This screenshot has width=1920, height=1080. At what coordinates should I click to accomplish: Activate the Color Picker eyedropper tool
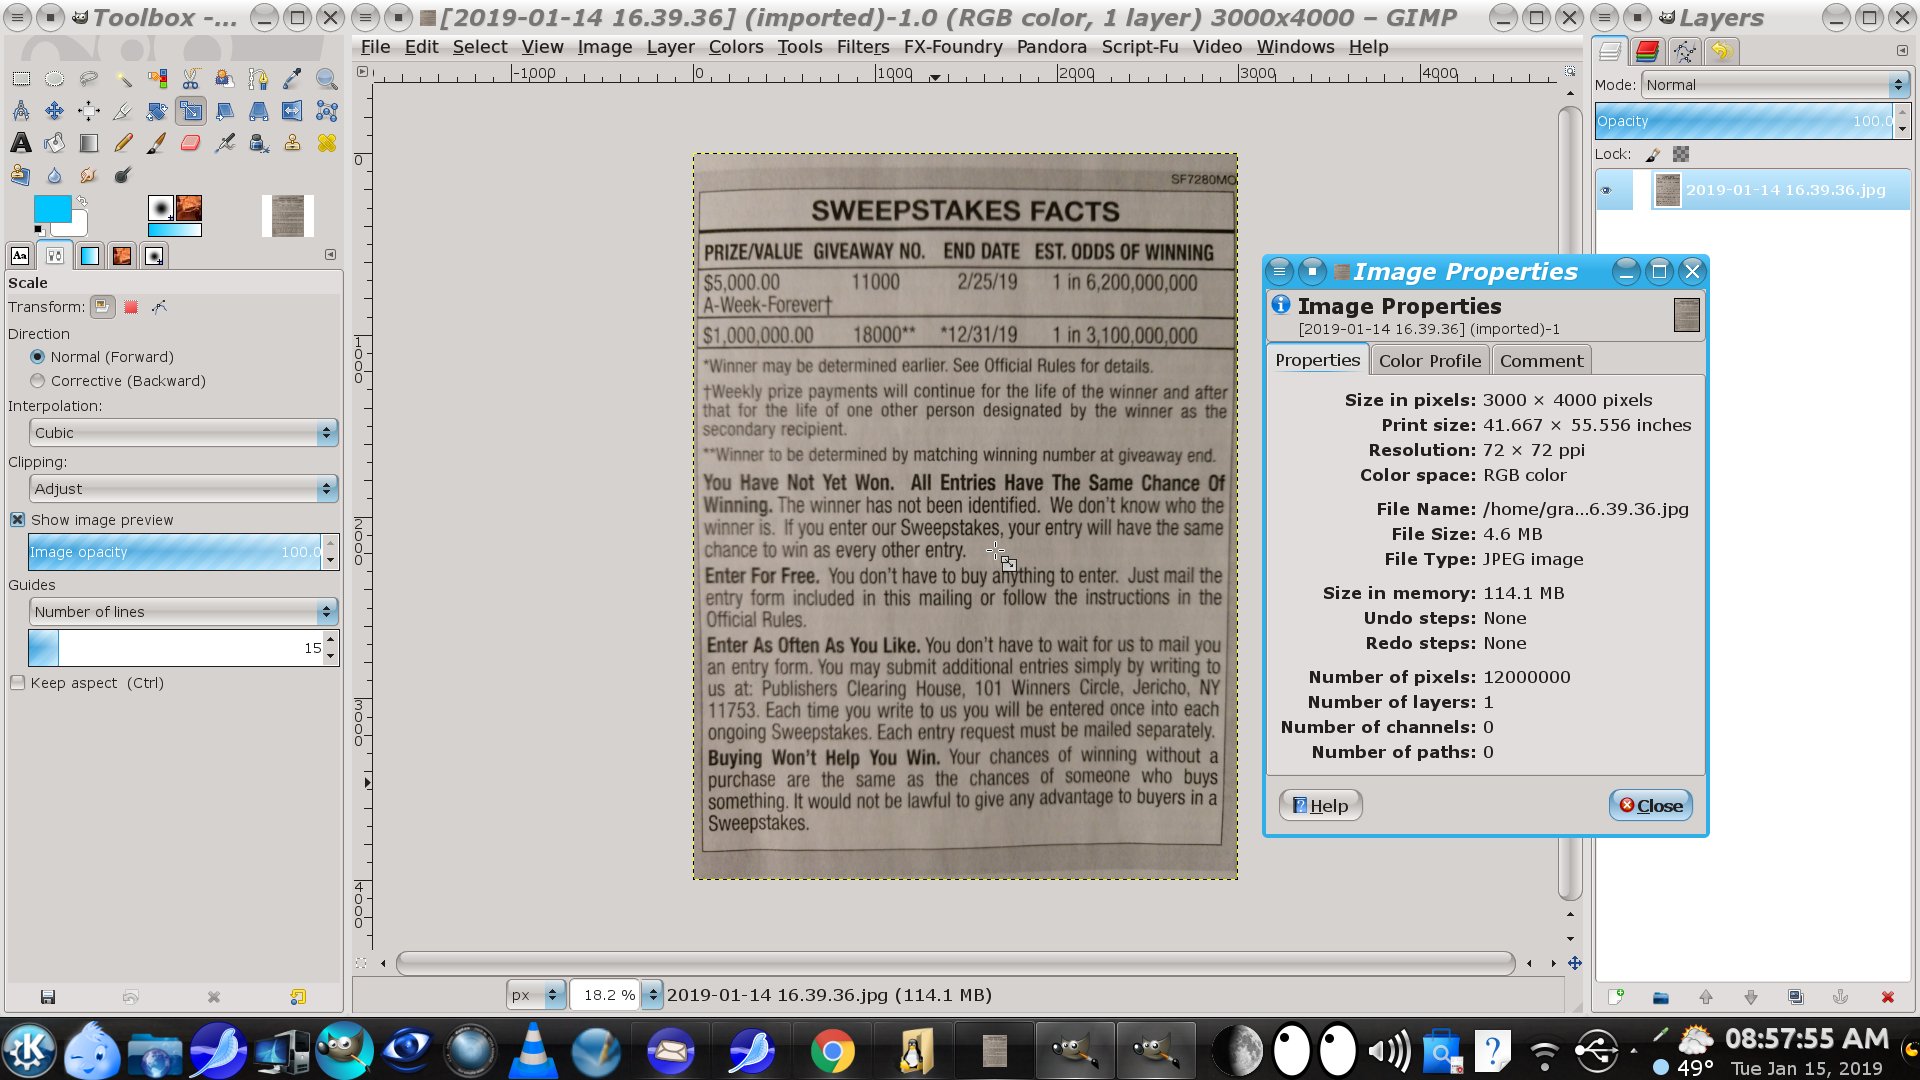292,79
